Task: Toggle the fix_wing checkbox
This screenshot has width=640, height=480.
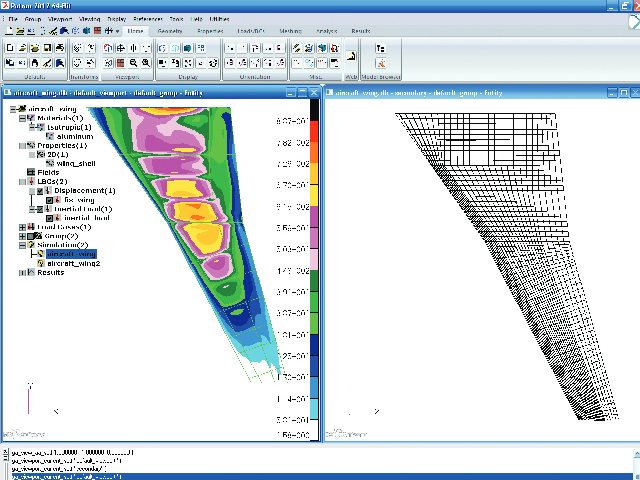Action: tap(49, 200)
